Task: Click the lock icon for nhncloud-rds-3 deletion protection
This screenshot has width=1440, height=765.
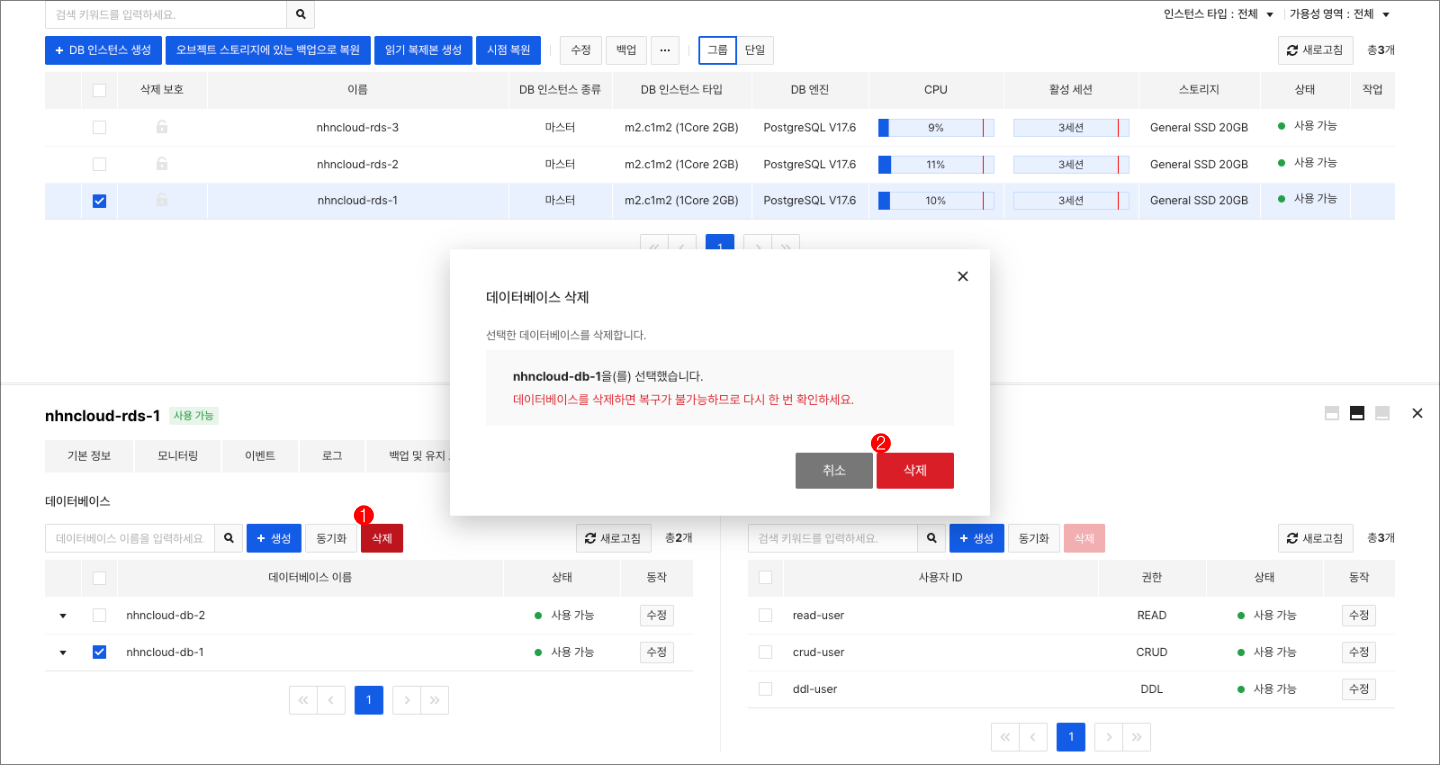Action: coord(163,127)
